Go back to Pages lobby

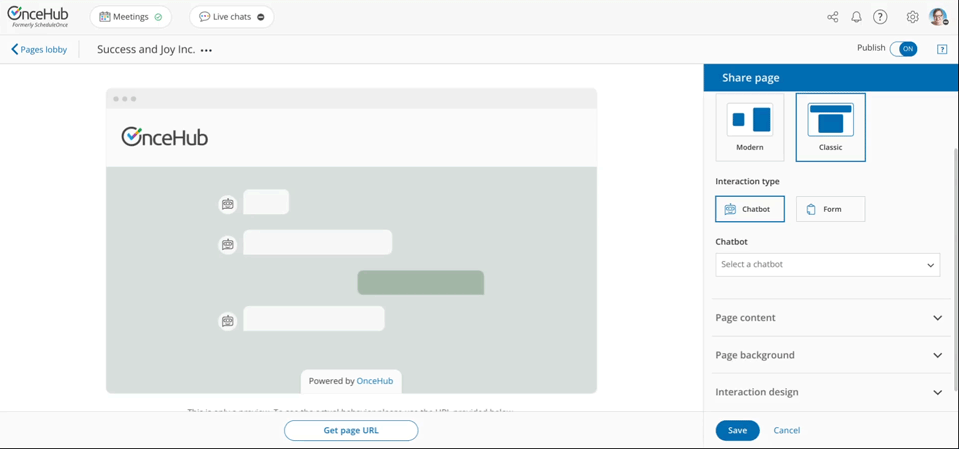[x=39, y=50]
